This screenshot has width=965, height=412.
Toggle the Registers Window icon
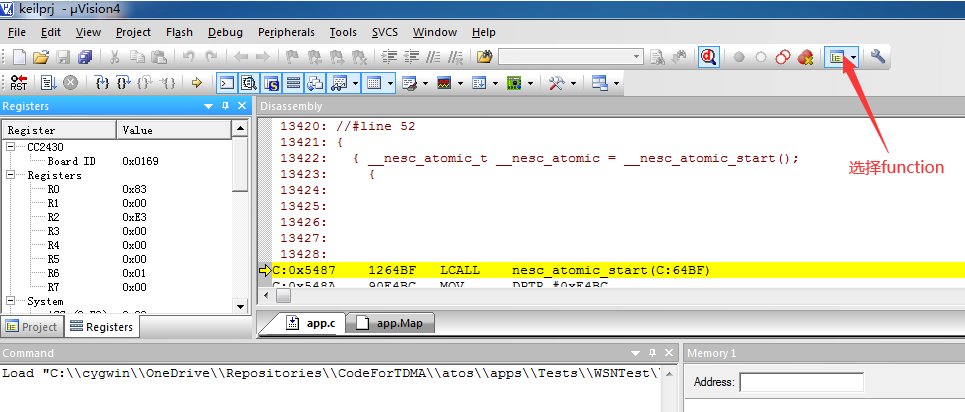point(294,83)
